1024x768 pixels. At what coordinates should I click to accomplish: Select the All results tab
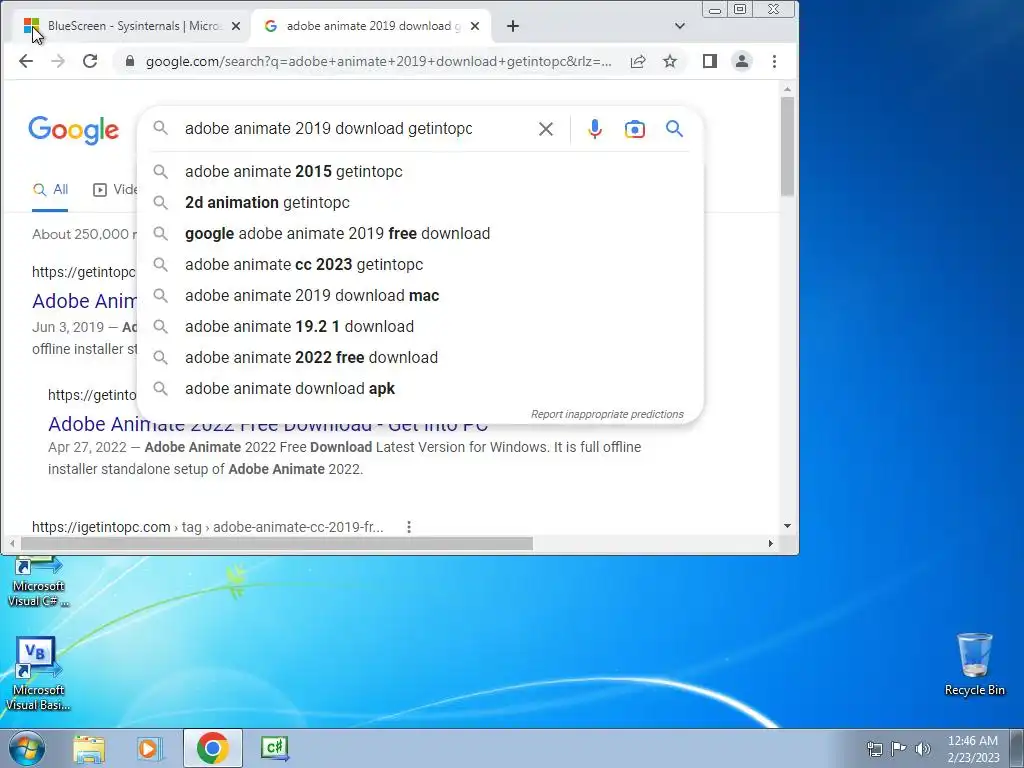click(50, 189)
